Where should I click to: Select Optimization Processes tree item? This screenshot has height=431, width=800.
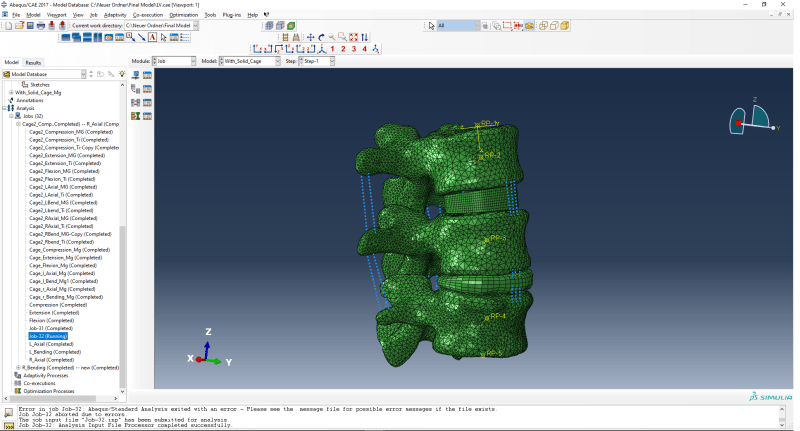pos(49,391)
